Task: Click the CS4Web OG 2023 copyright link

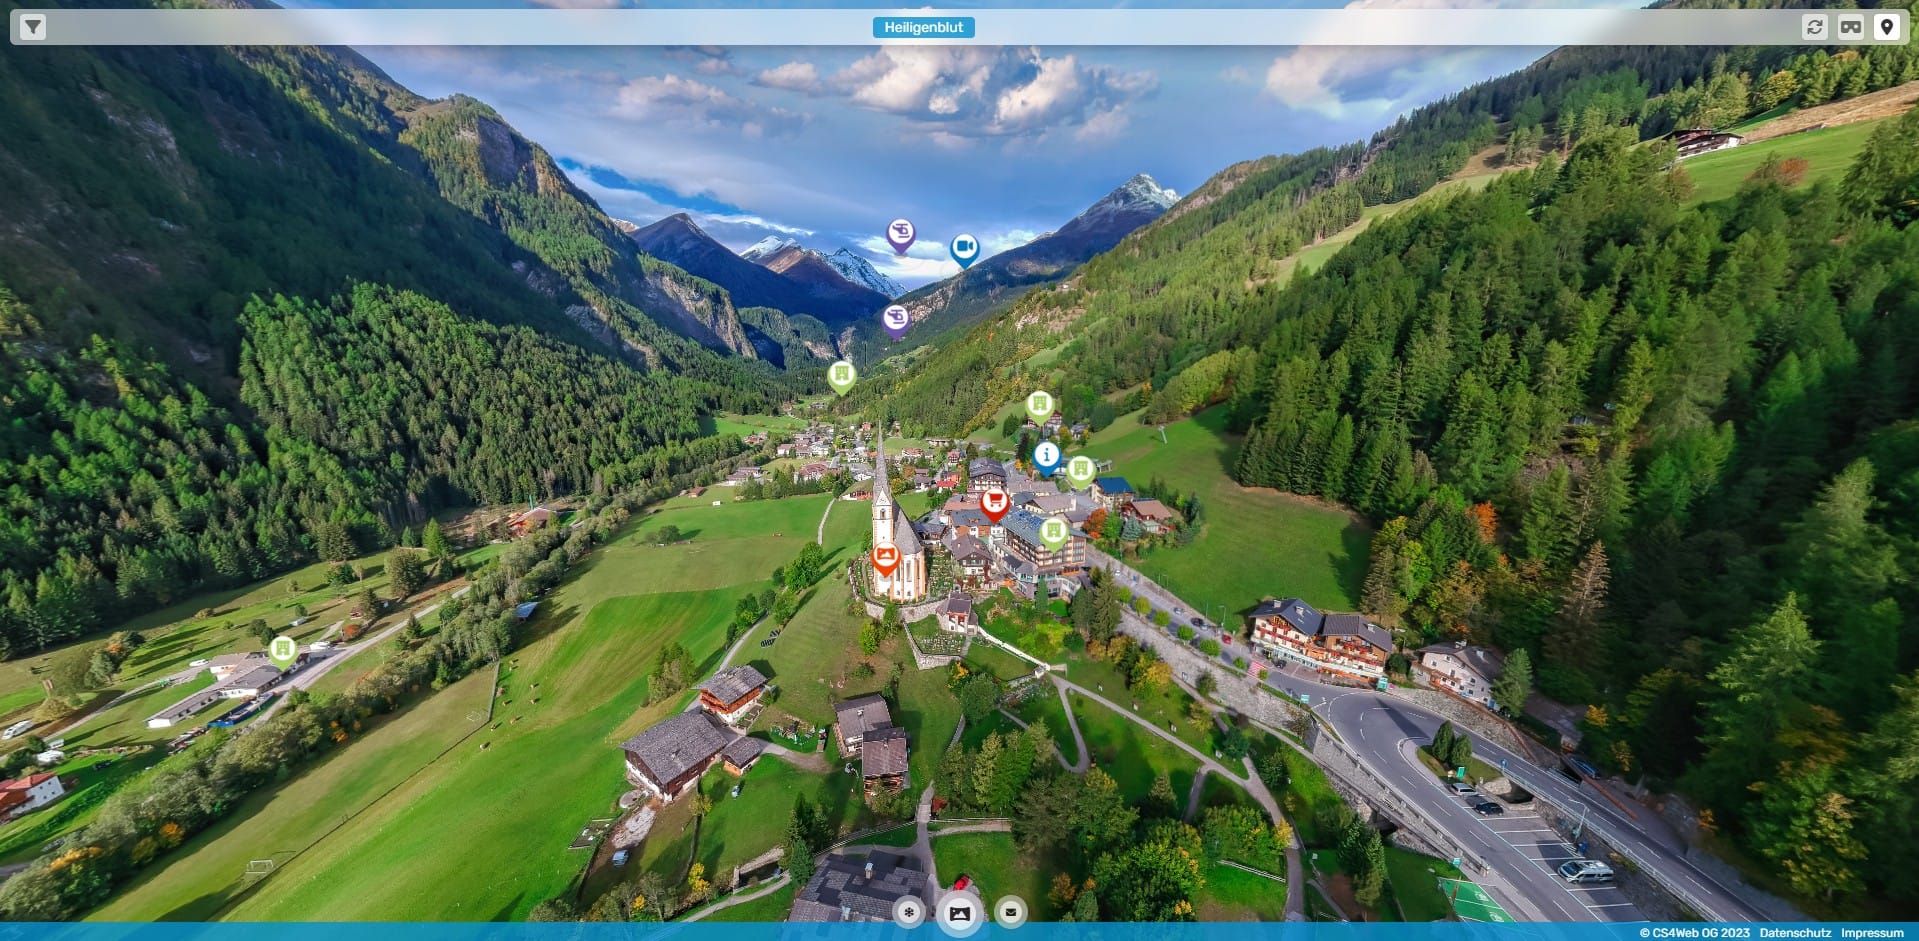Action: point(1694,932)
